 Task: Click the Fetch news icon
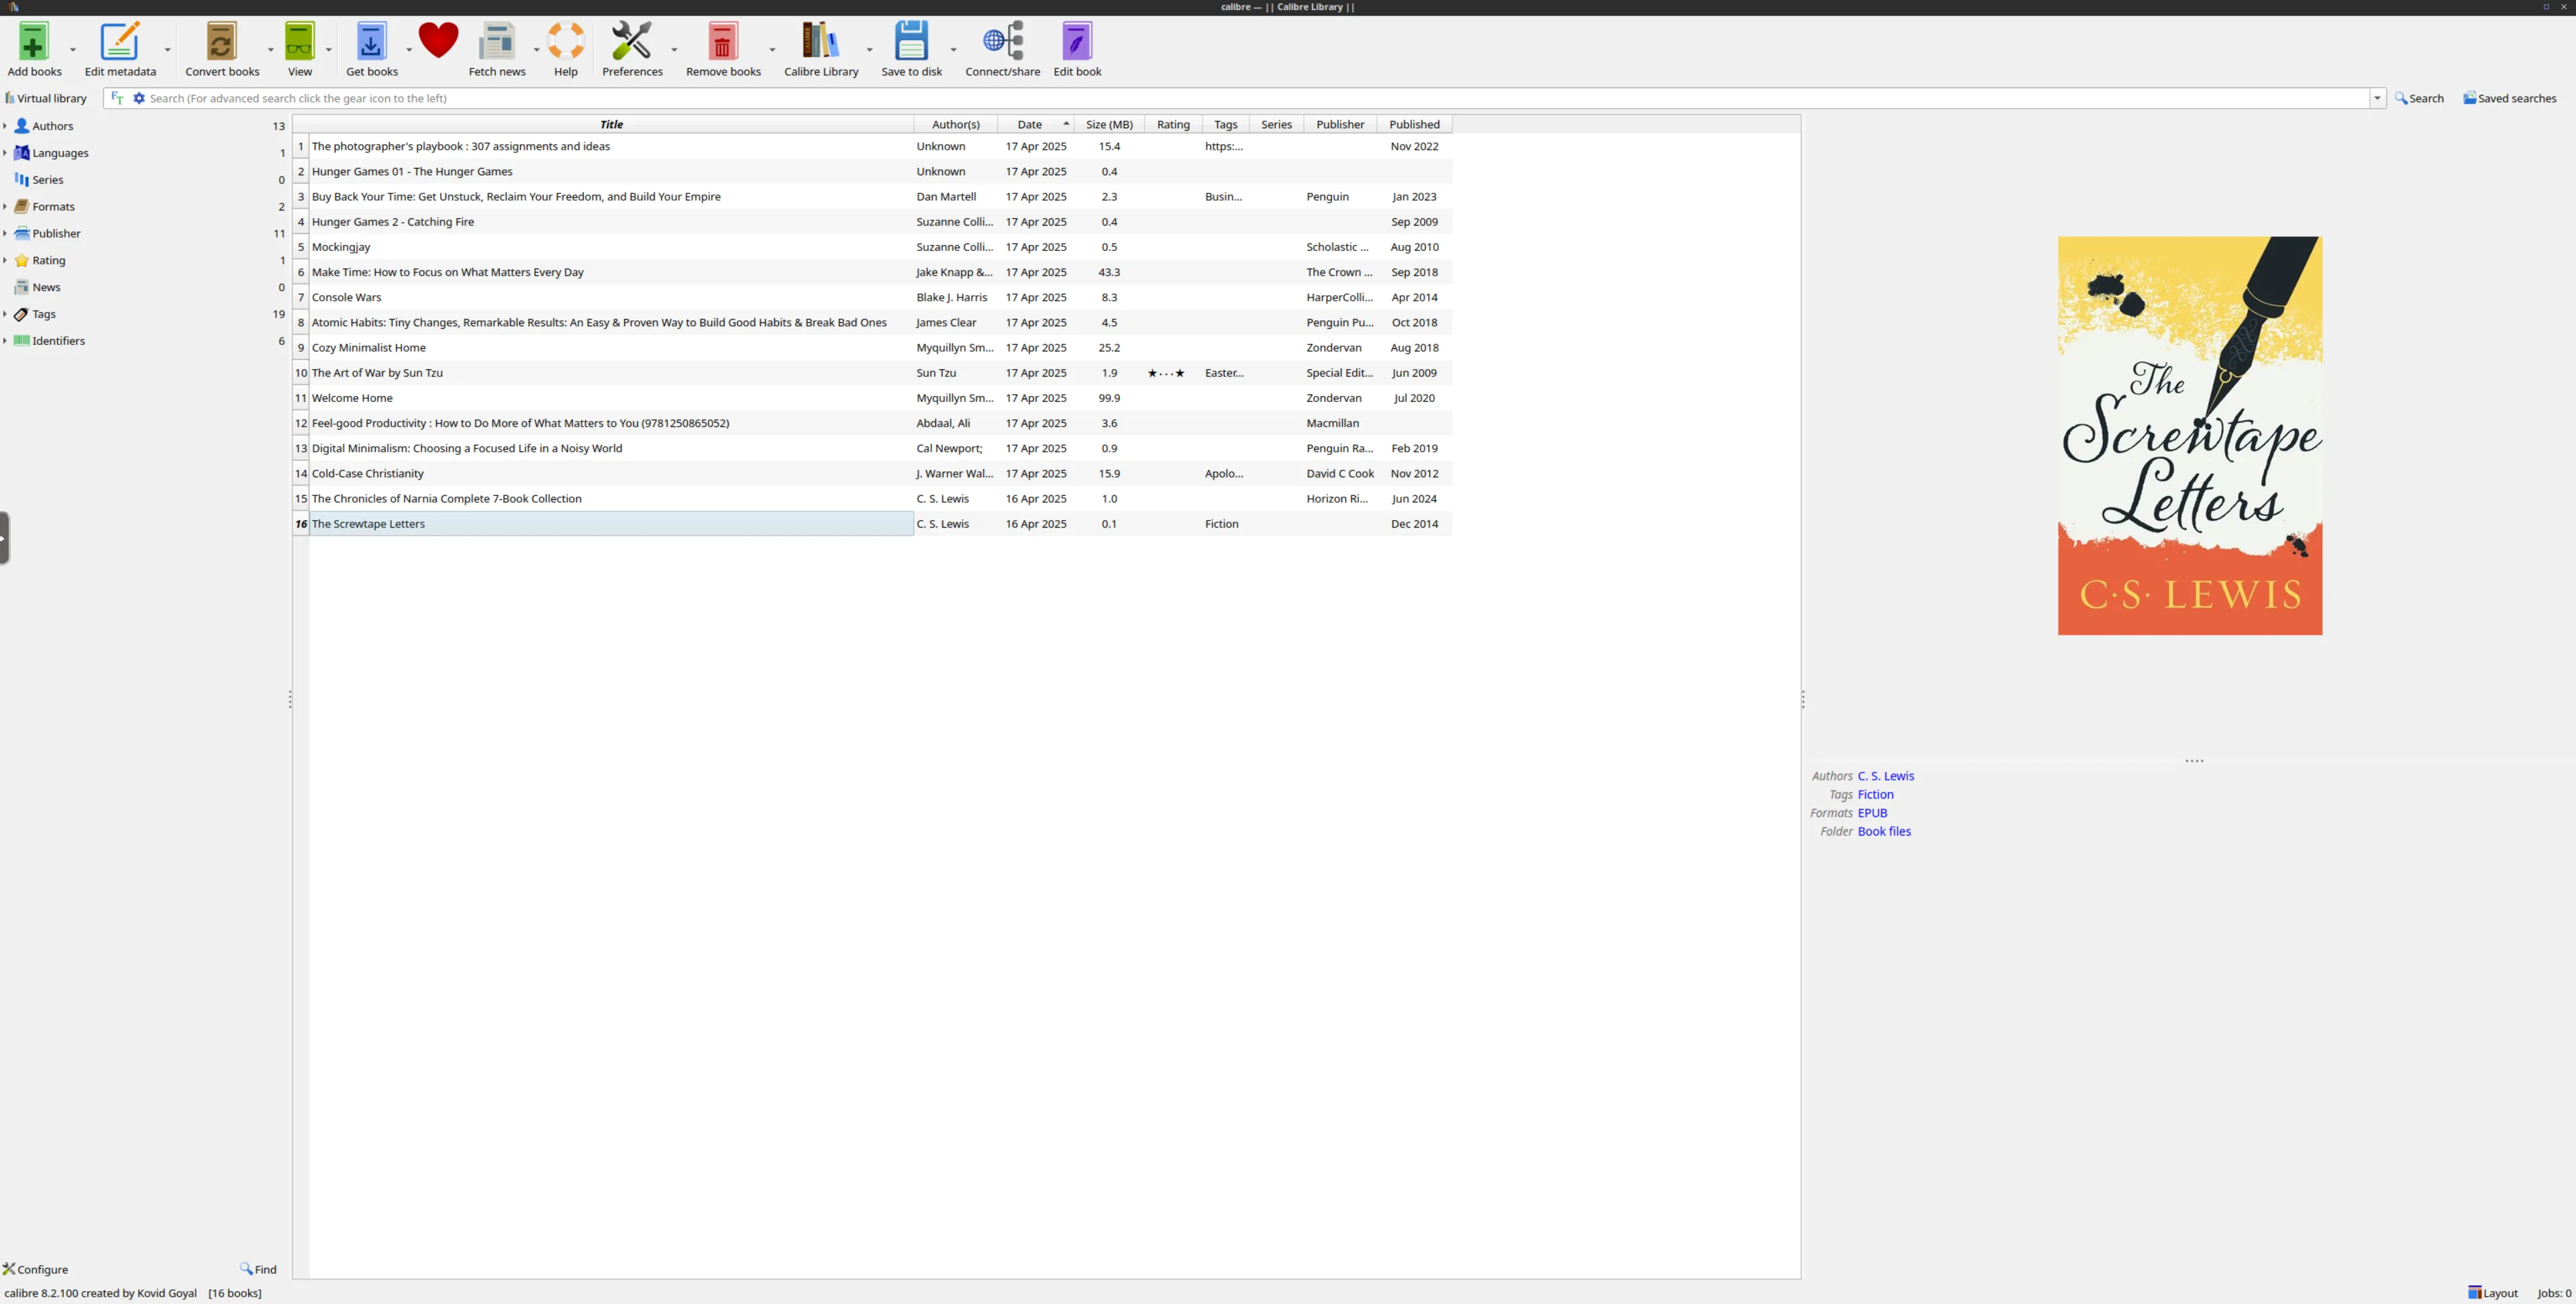[496, 42]
